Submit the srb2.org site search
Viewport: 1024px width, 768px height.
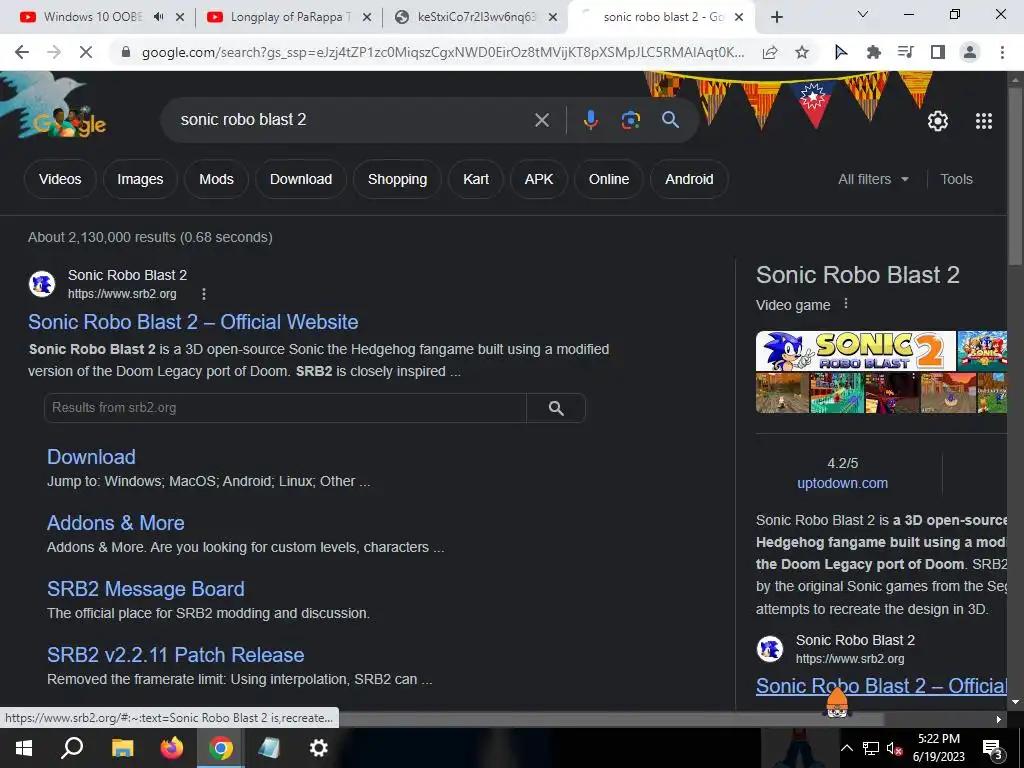(556, 408)
